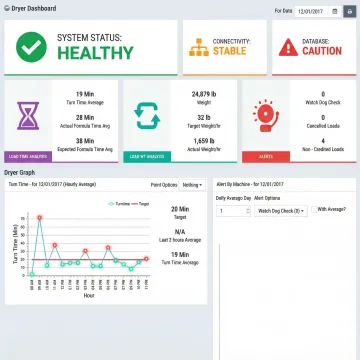Click the N/A Last 2 hours Average
Viewport: 360px width, 360px height.
(180, 232)
